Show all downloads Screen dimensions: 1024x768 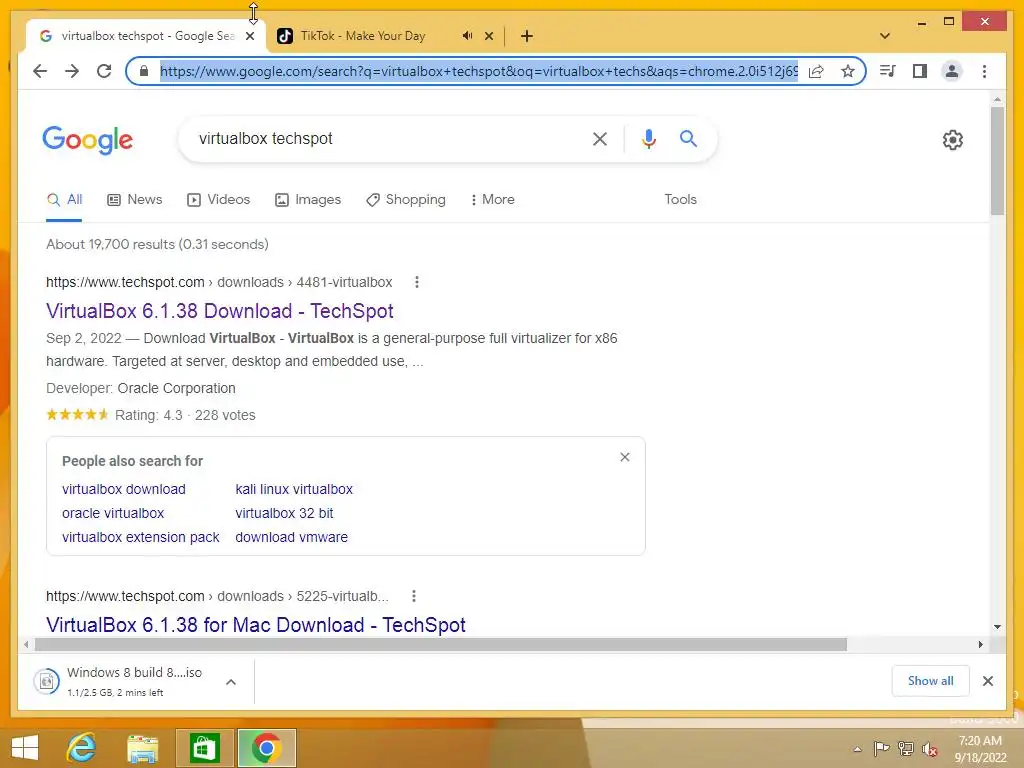click(x=931, y=680)
